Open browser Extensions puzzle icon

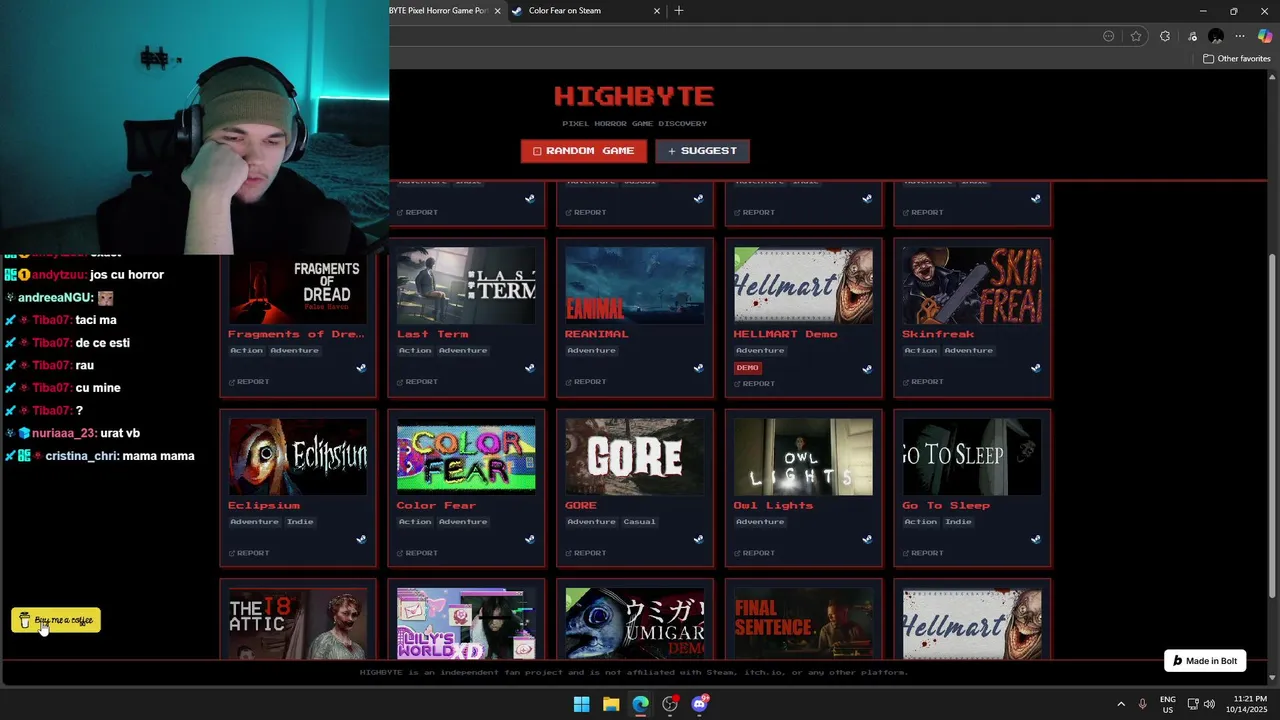pos(1165,36)
